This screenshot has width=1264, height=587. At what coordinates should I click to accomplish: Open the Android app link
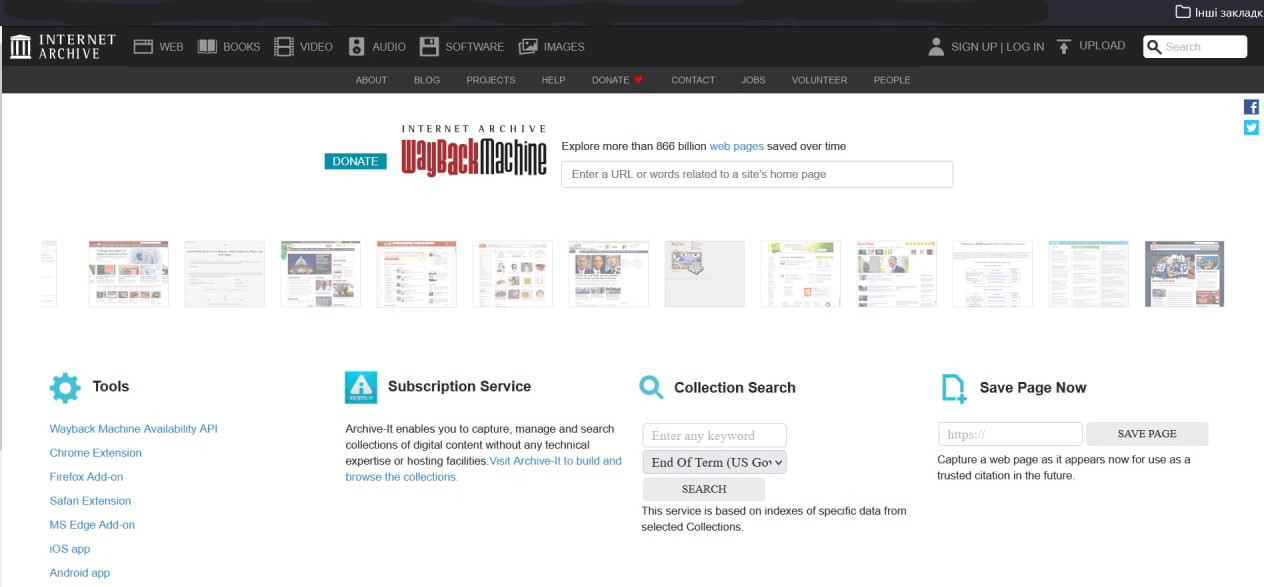pyautogui.click(x=80, y=573)
